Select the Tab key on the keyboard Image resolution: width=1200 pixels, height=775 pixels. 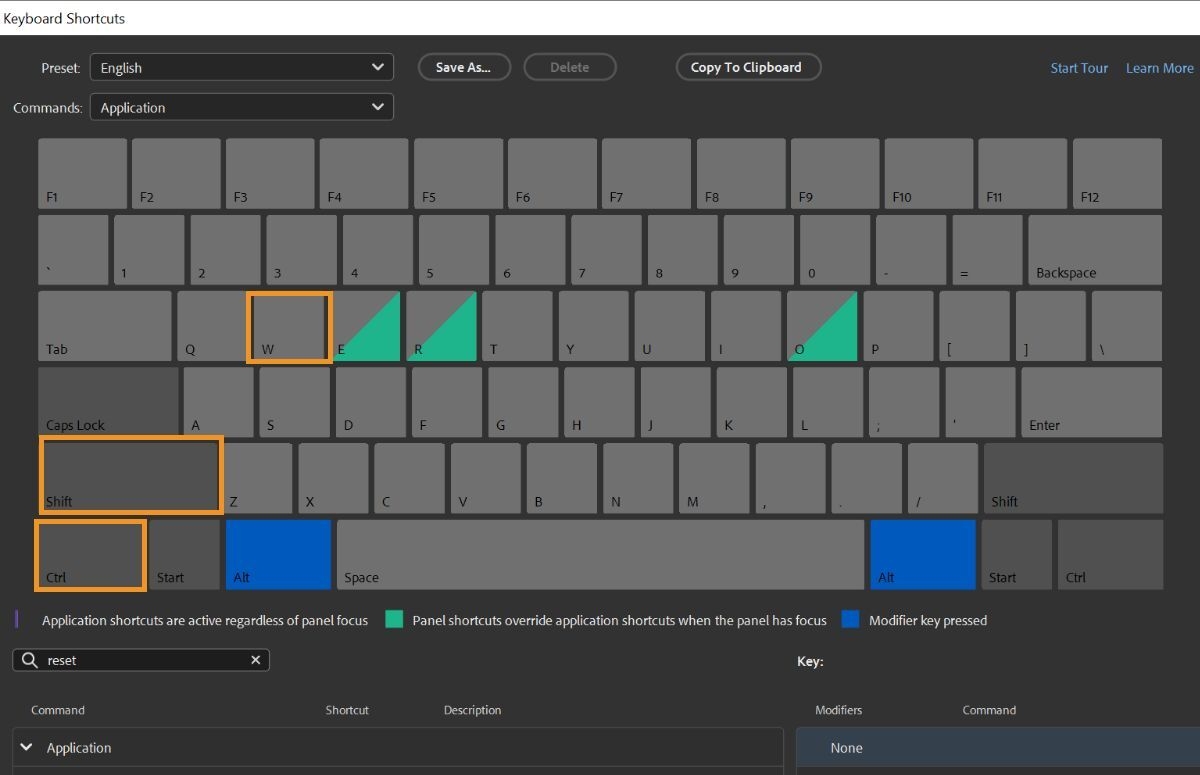click(x=104, y=325)
